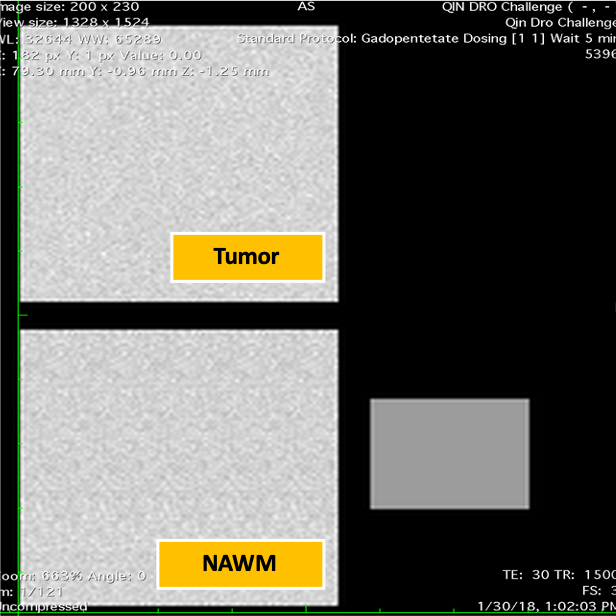Click the FS field strength annotation

point(598,591)
